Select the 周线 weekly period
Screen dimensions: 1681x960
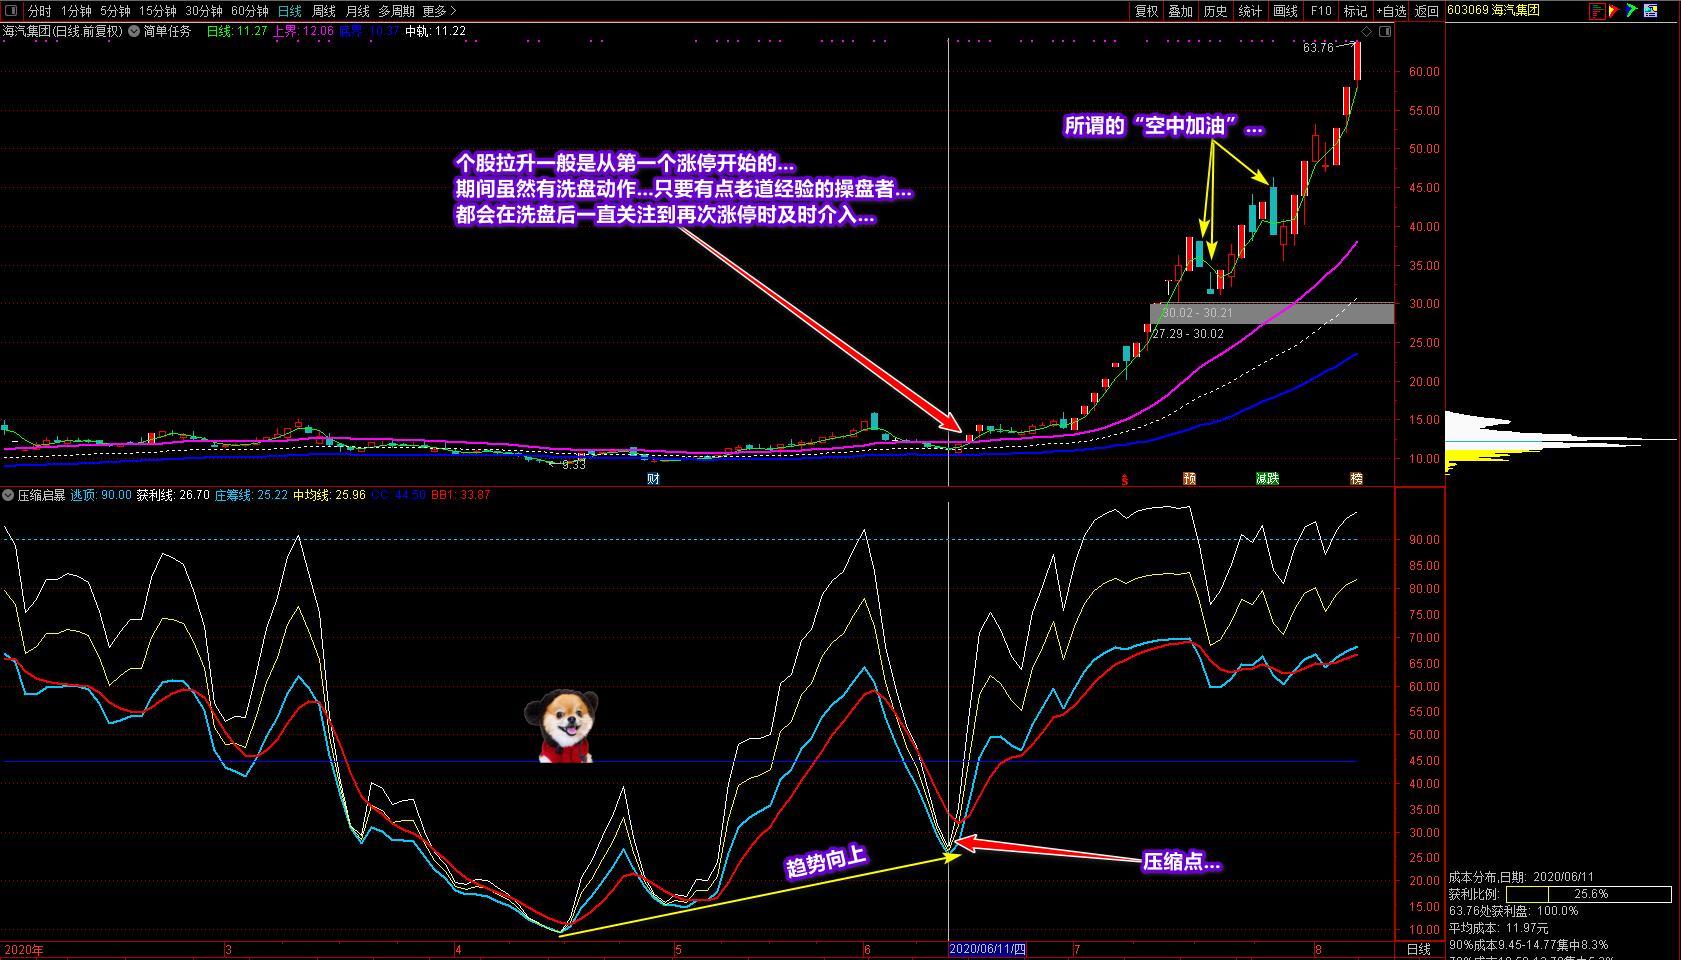point(324,11)
